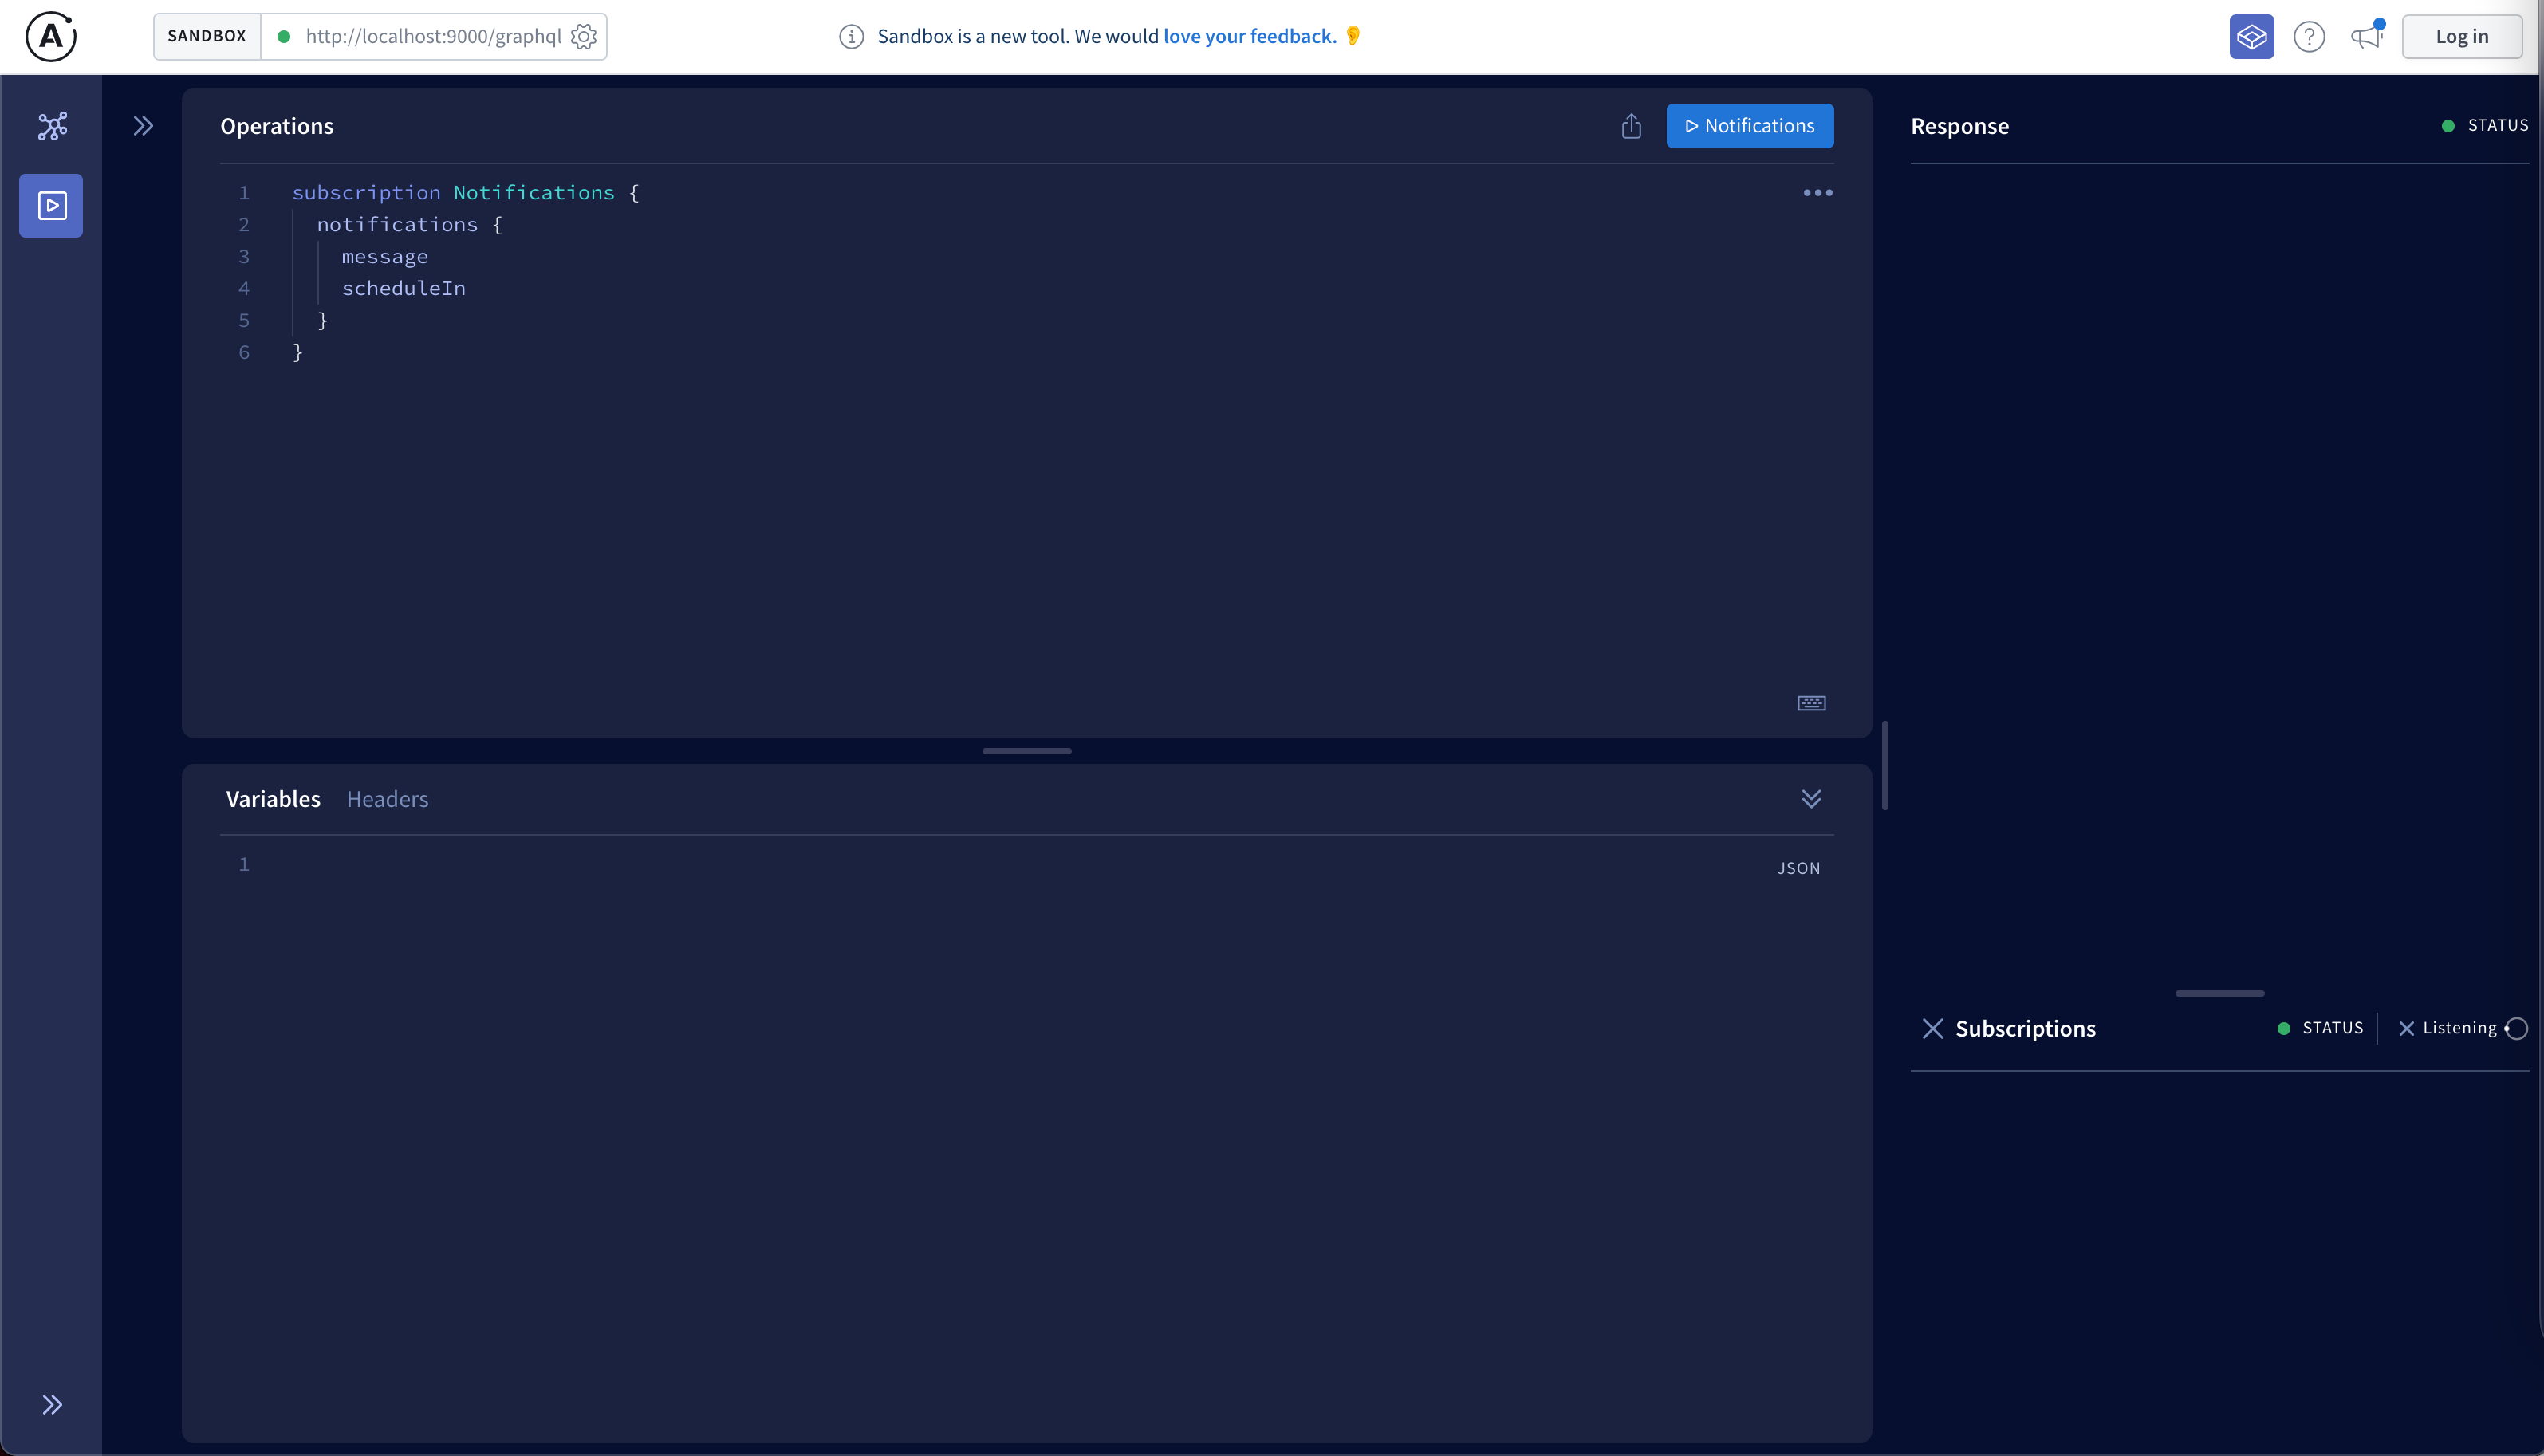Viewport: 2544px width, 1456px height.
Task: Click the announcements megaphone icon
Action: pos(2366,37)
